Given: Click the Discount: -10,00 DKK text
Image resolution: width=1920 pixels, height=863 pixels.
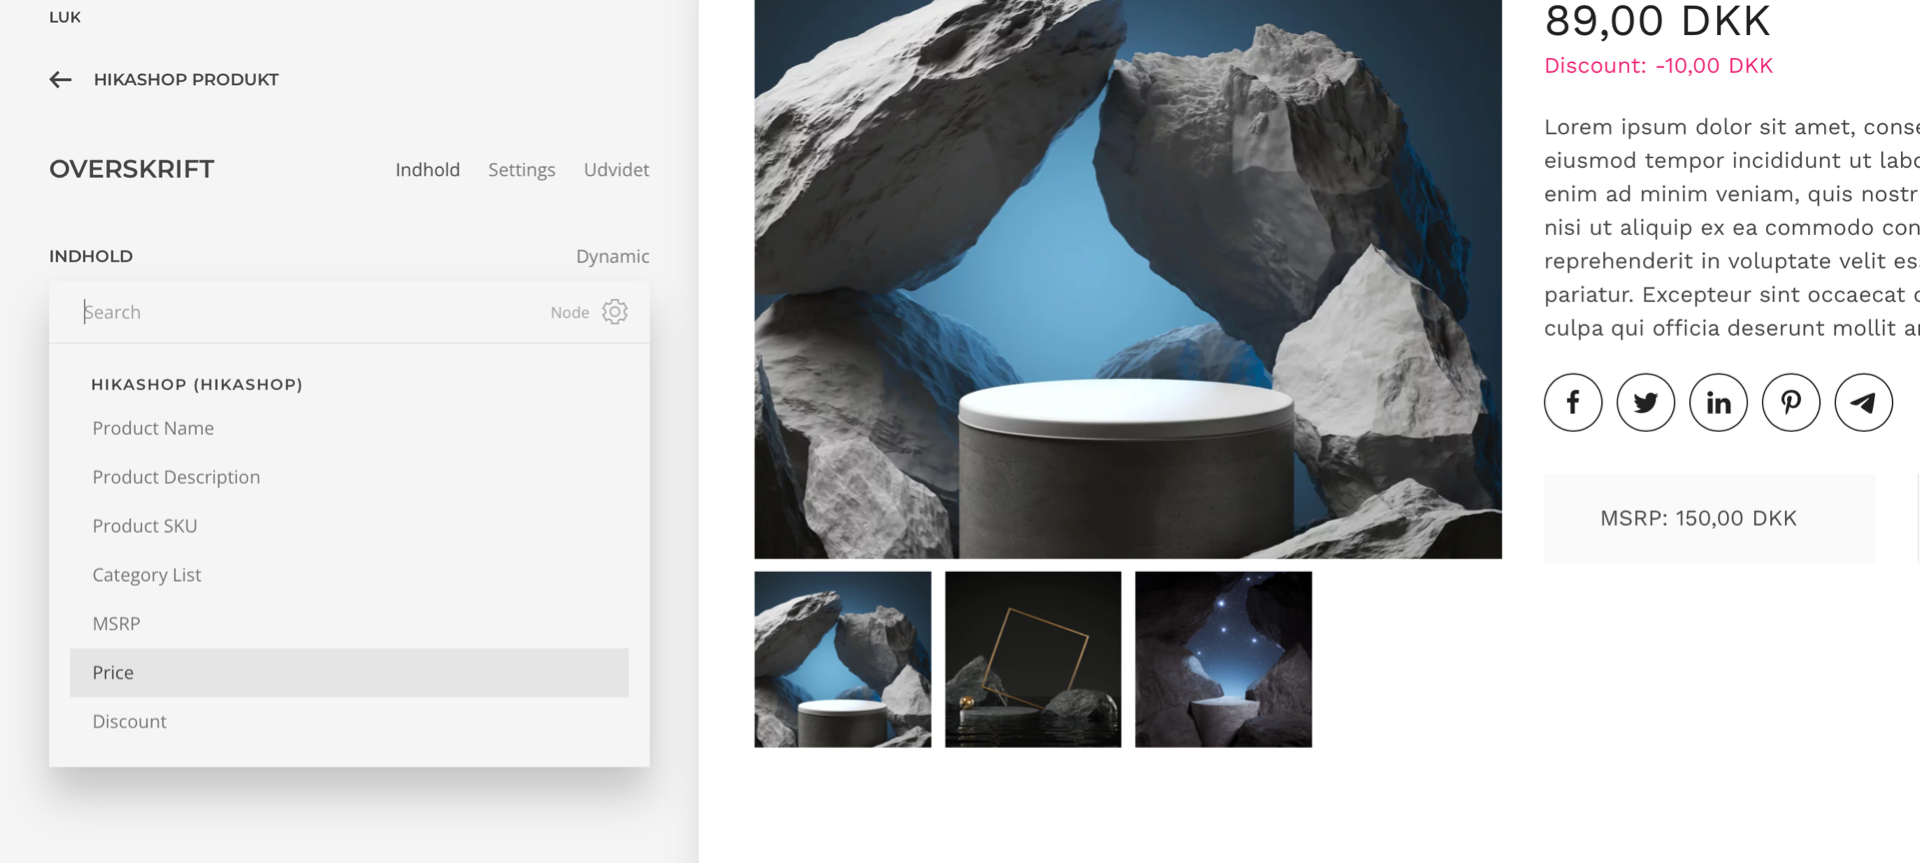Looking at the screenshot, I should 1658,66.
